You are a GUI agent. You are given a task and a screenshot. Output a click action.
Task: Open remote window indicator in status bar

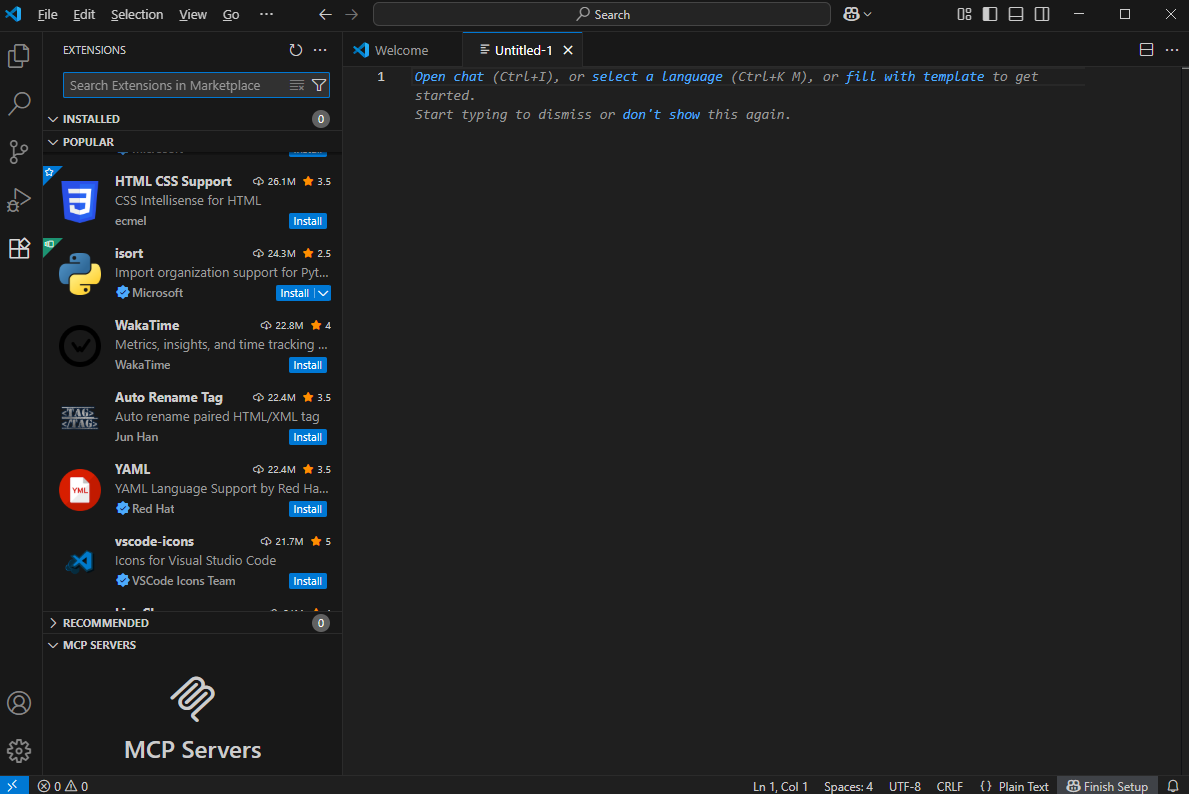click(14, 786)
